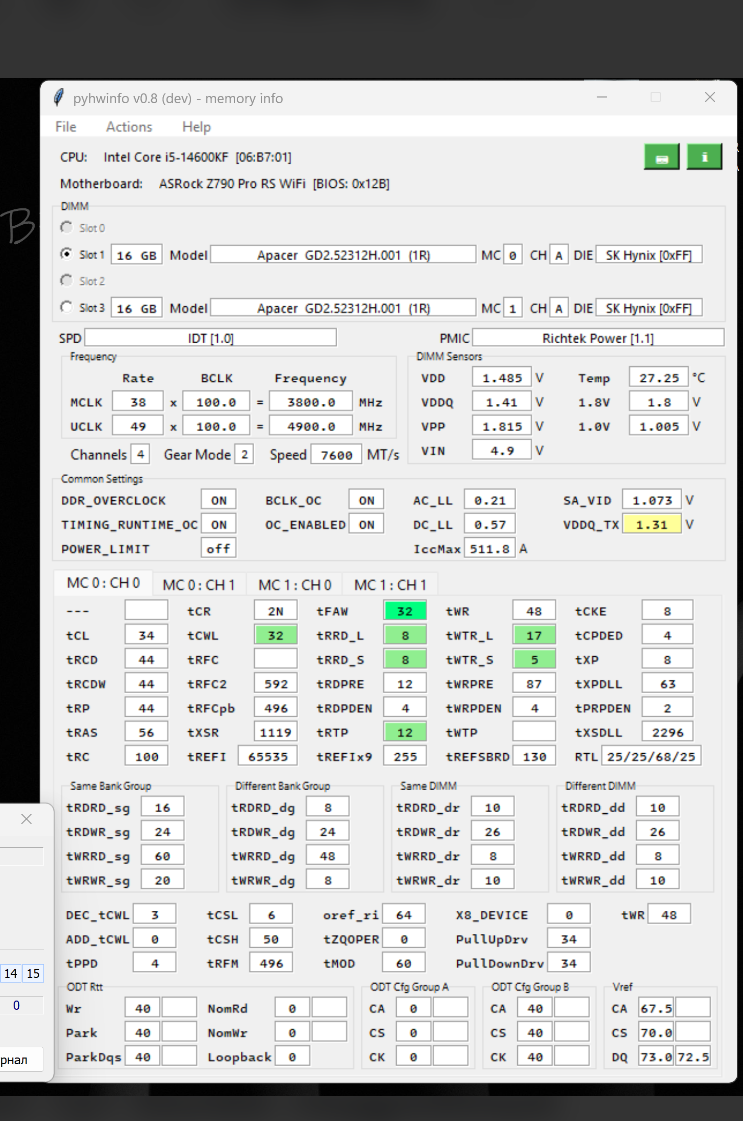The width and height of the screenshot is (743, 1121).
Task: Switch to the MC 1: CH 1 tab
Action: tap(390, 585)
